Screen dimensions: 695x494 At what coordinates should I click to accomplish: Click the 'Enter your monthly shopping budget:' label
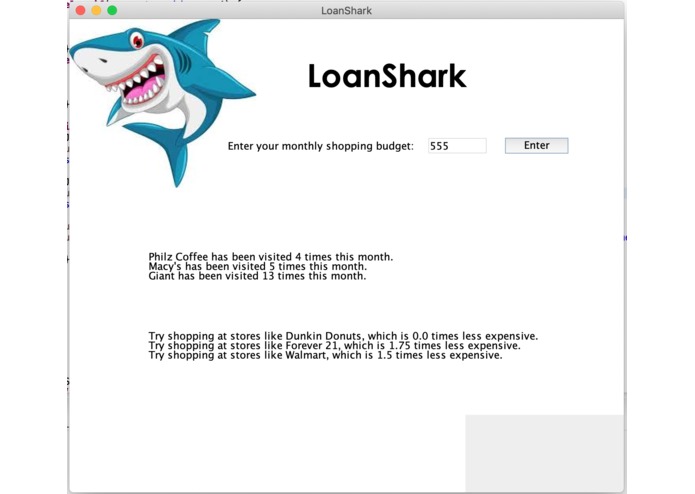pos(320,146)
